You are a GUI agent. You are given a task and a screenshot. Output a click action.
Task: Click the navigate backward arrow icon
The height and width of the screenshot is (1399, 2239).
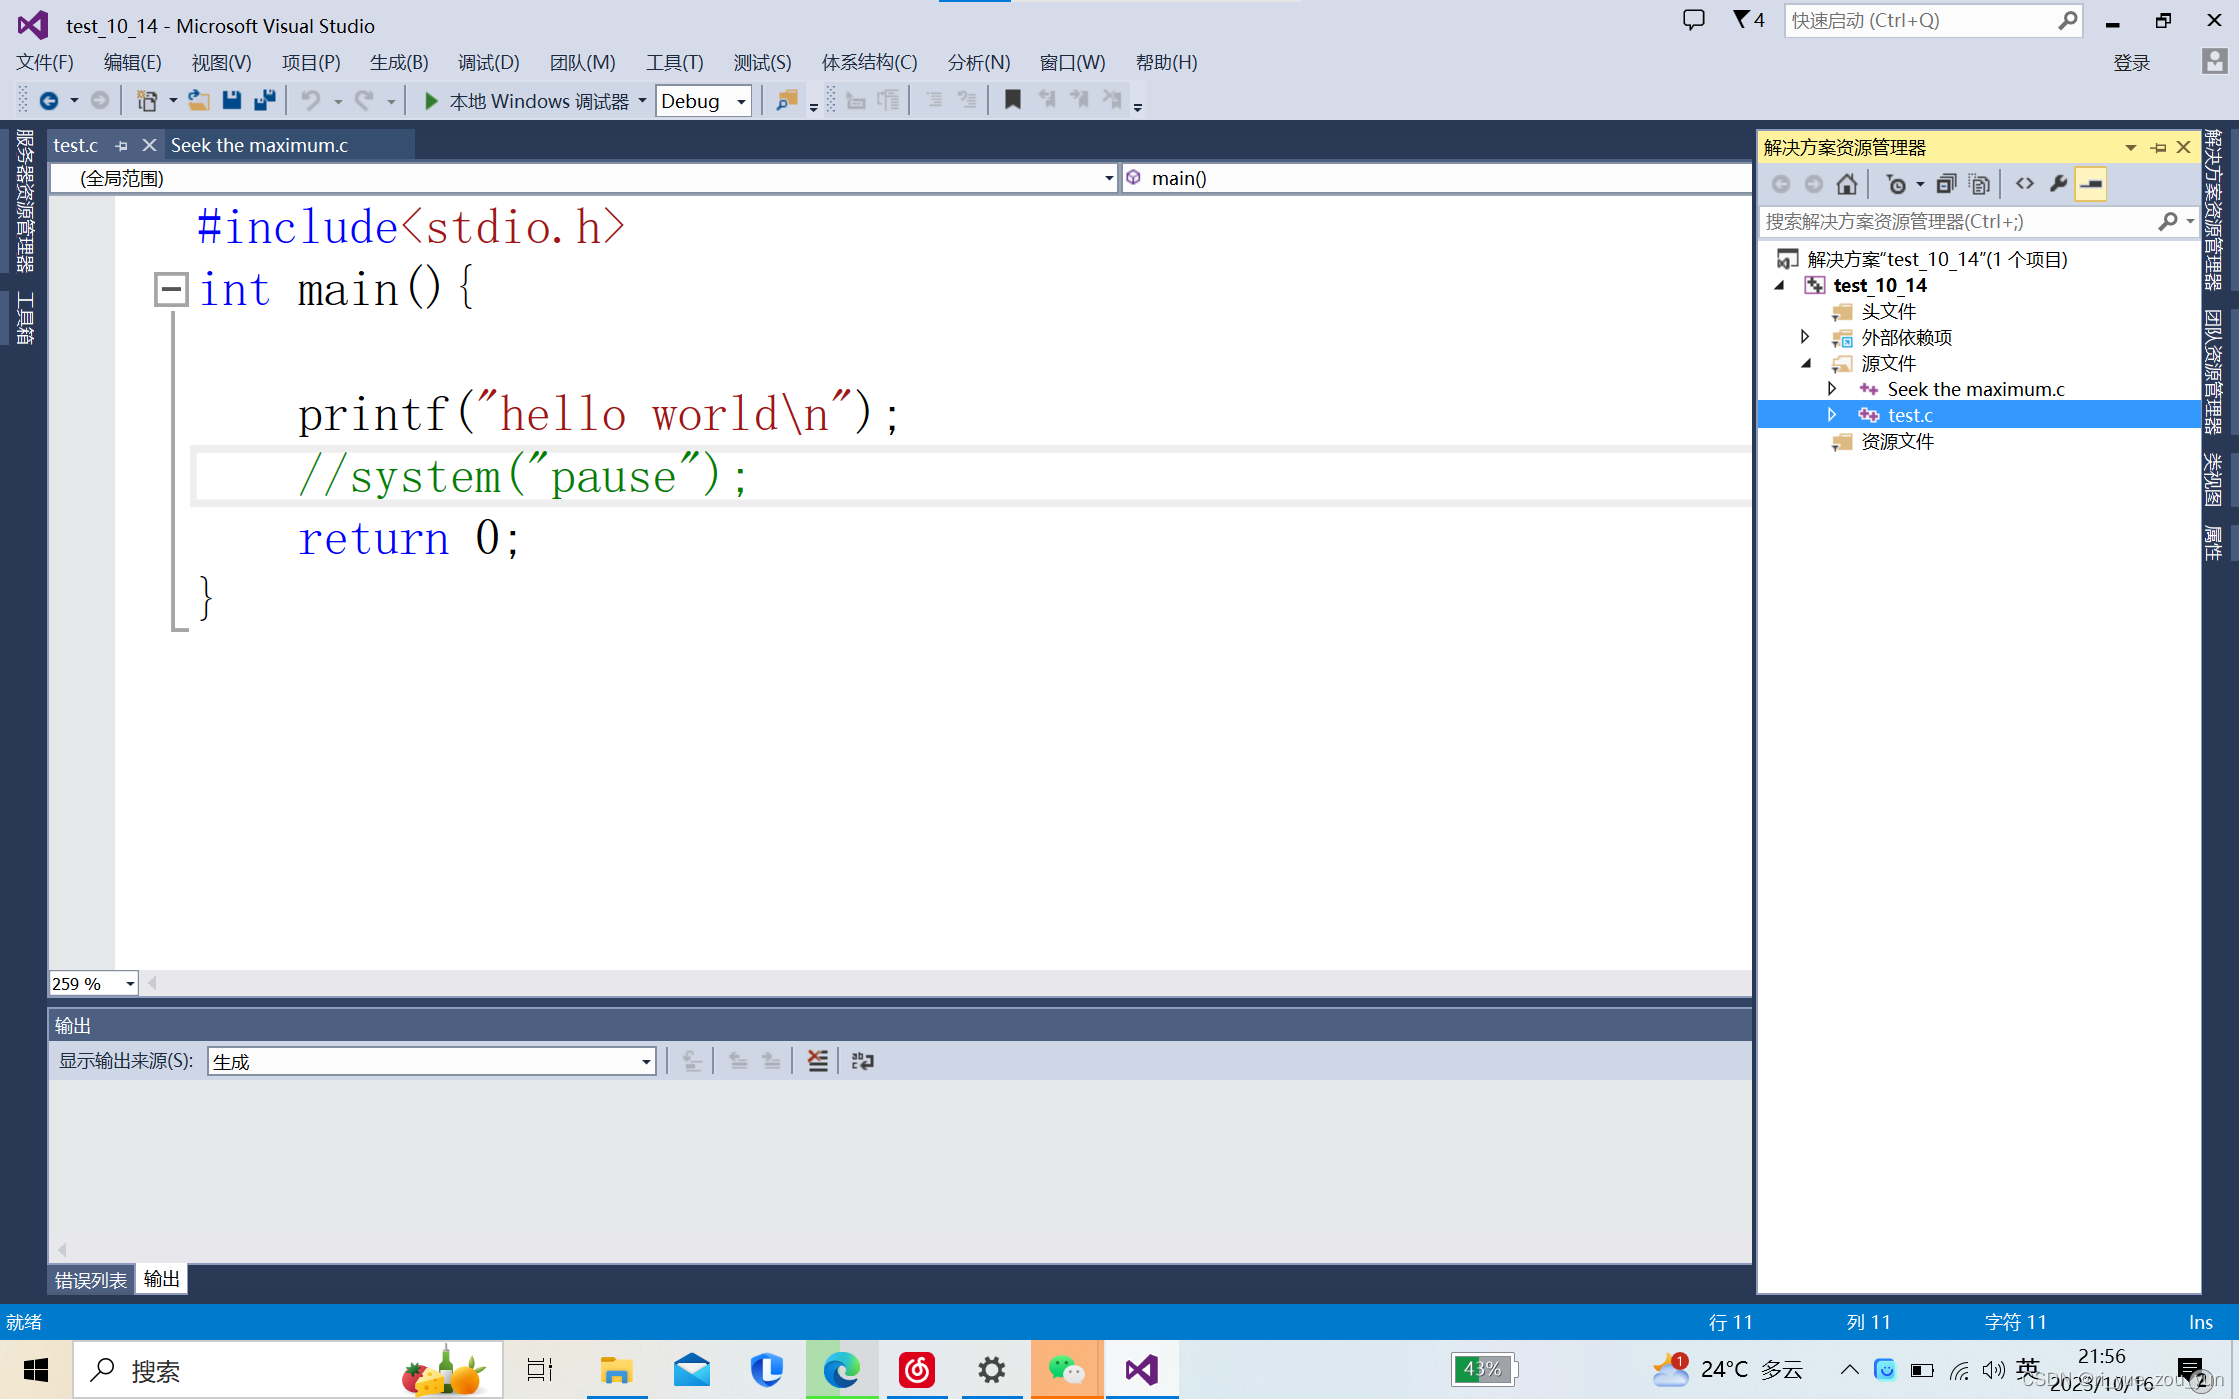click(x=49, y=100)
